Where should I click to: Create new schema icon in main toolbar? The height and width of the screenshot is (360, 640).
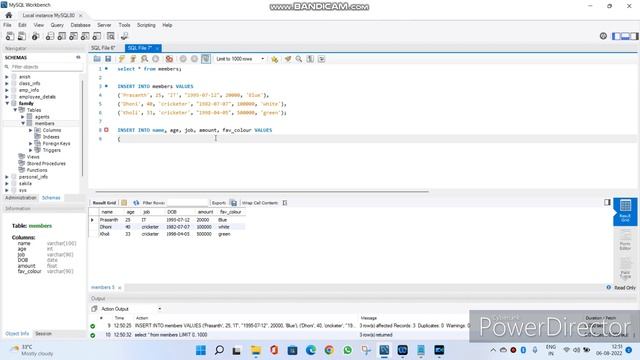[x=50, y=36]
